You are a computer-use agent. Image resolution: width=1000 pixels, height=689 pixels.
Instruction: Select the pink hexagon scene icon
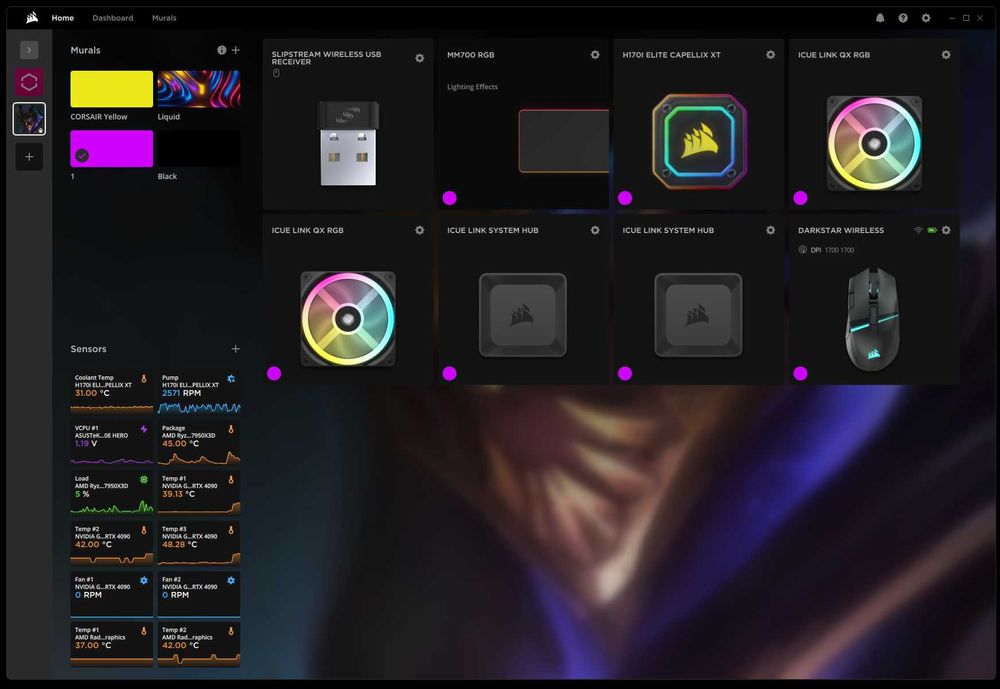(x=29, y=82)
